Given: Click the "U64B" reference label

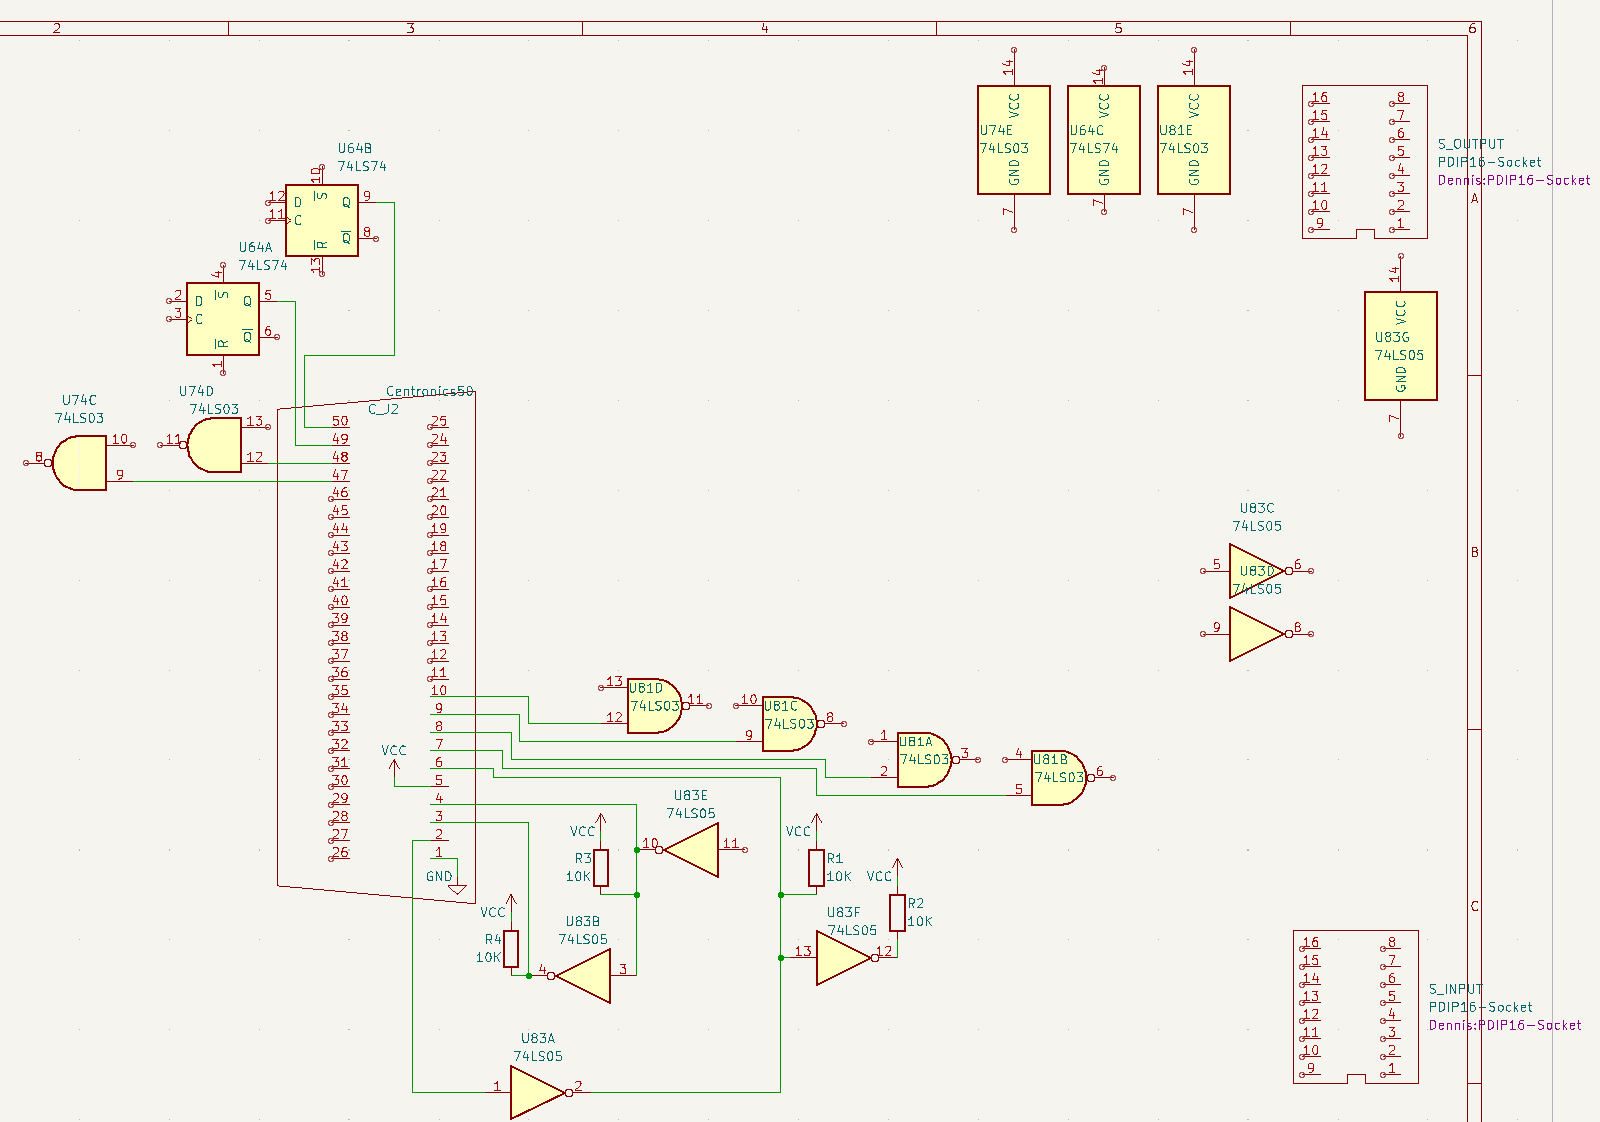Looking at the screenshot, I should 355,148.
